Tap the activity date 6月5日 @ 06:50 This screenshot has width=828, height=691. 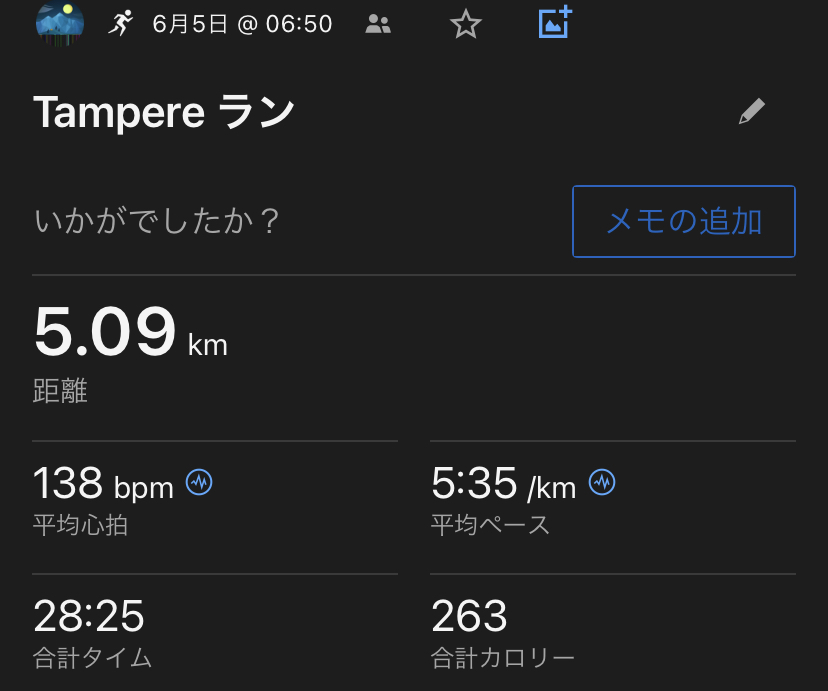pyautogui.click(x=242, y=24)
